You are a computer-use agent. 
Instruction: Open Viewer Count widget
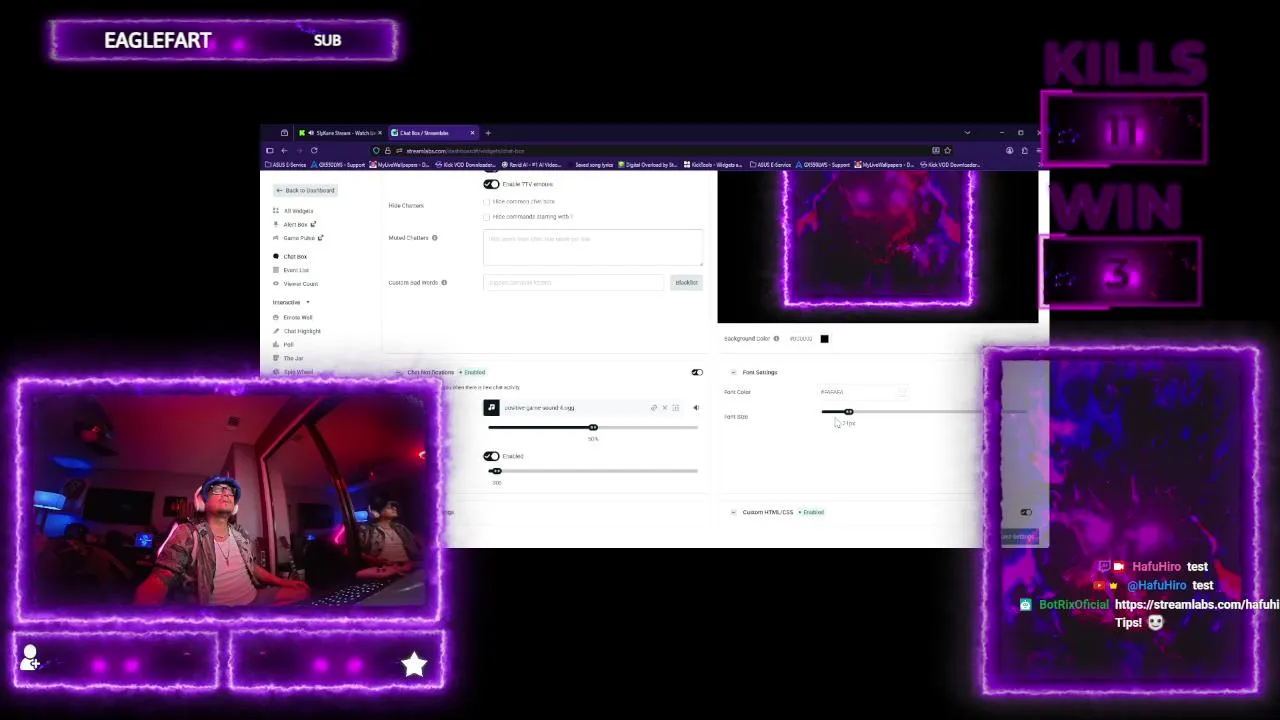click(300, 284)
